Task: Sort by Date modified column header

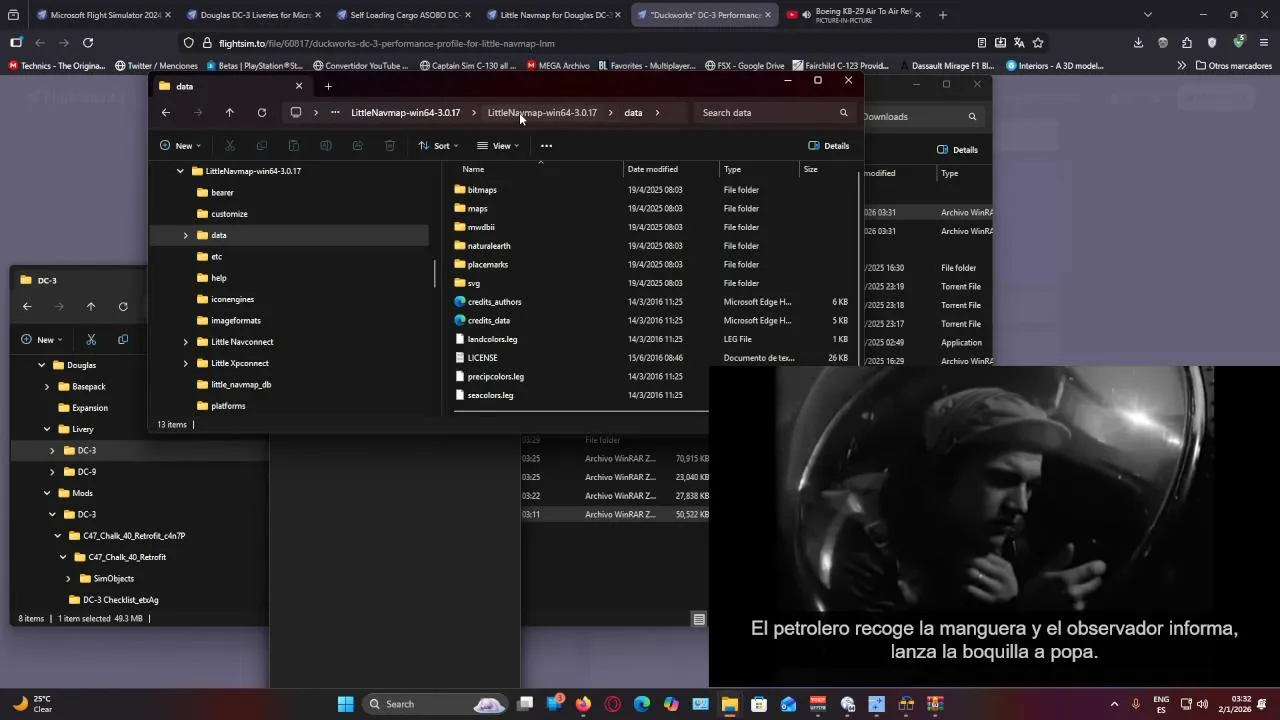Action: tap(653, 169)
